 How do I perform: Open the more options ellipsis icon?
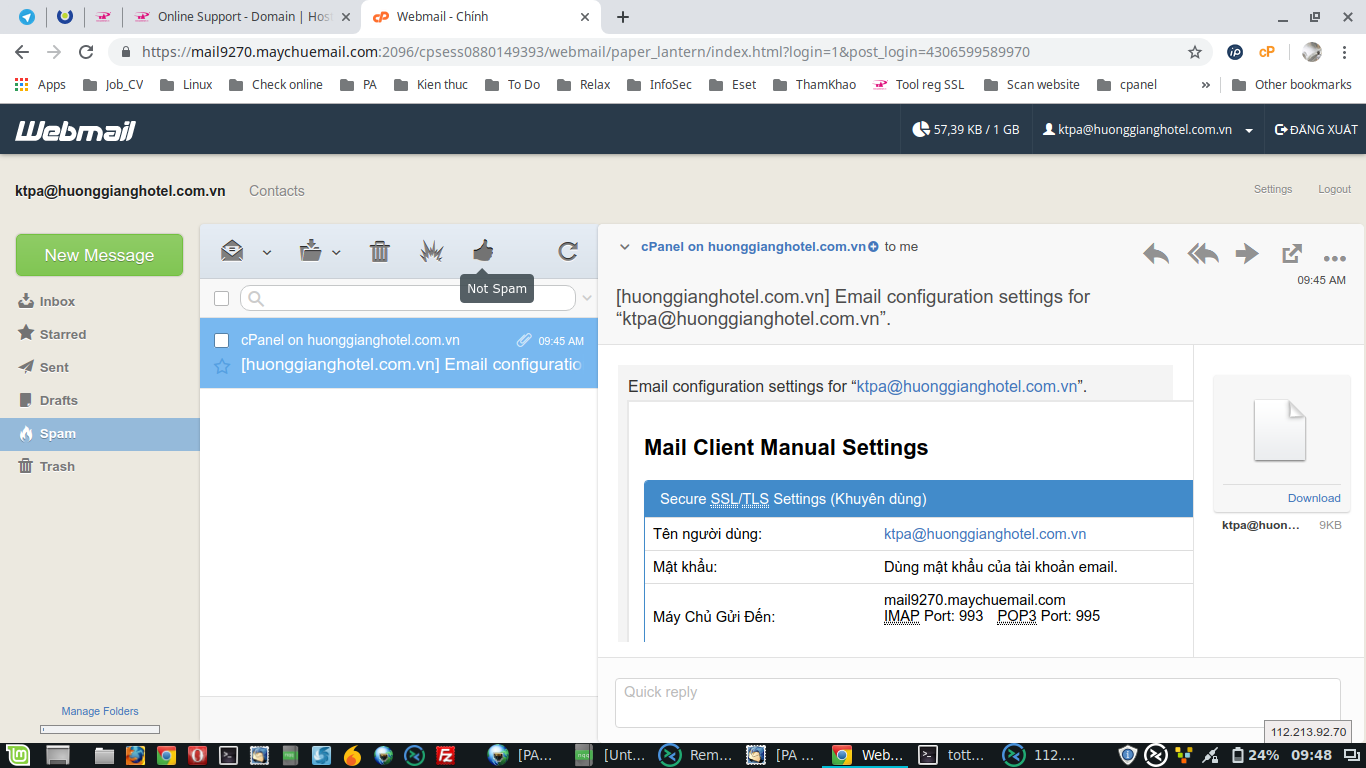(1335, 257)
